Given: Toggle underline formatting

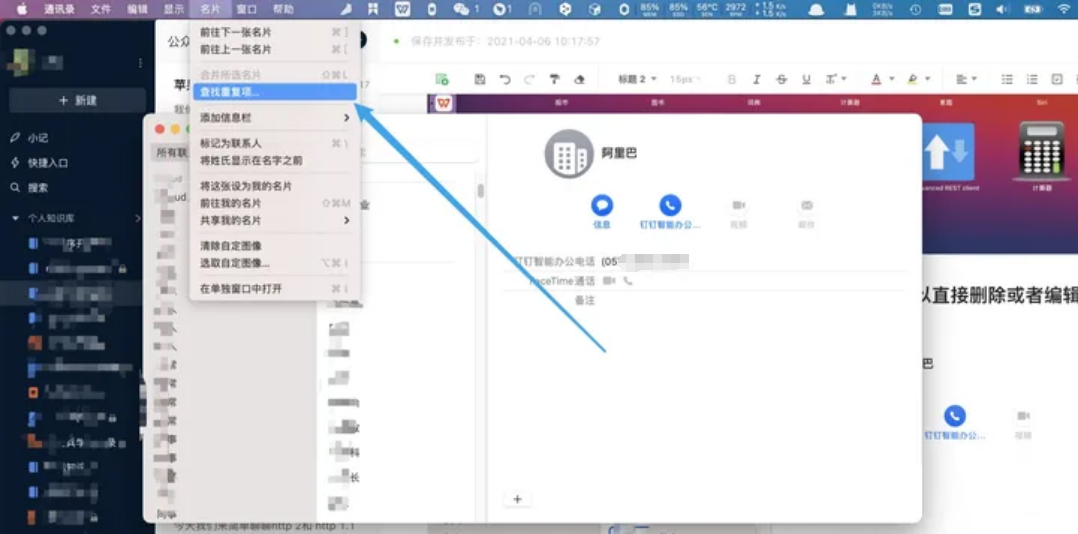Looking at the screenshot, I should click(806, 79).
